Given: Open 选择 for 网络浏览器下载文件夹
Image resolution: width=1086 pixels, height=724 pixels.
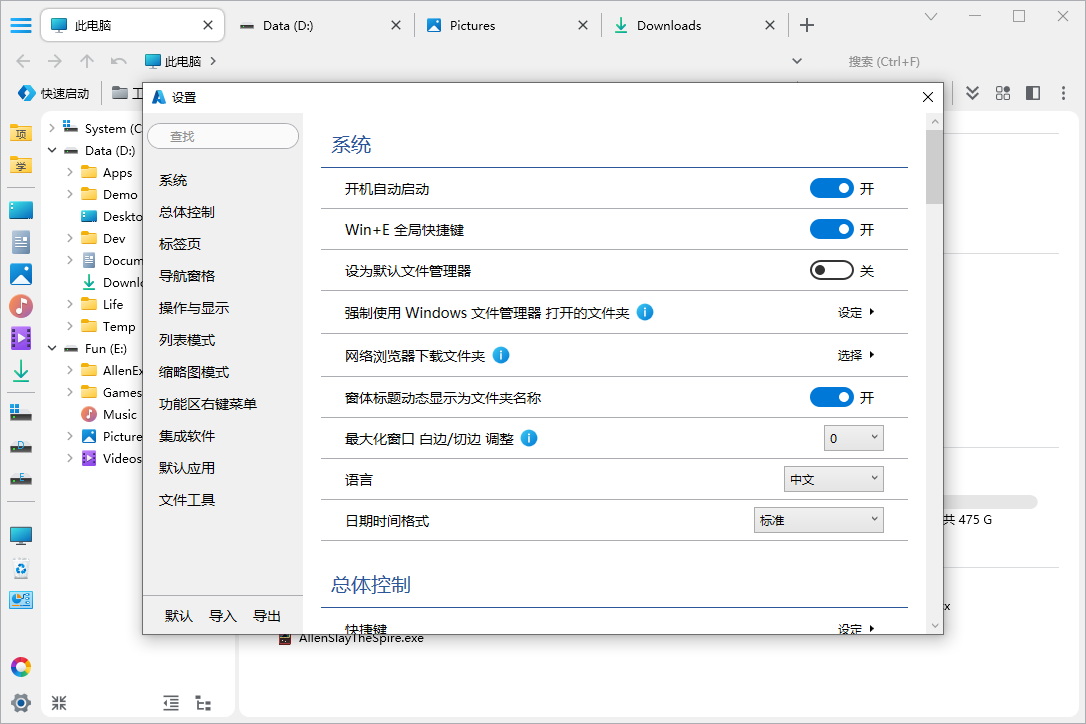Looking at the screenshot, I should pos(856,355).
